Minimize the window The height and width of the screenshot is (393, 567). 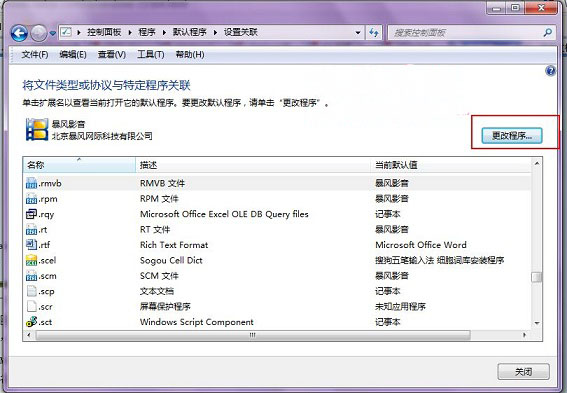tap(497, 7)
